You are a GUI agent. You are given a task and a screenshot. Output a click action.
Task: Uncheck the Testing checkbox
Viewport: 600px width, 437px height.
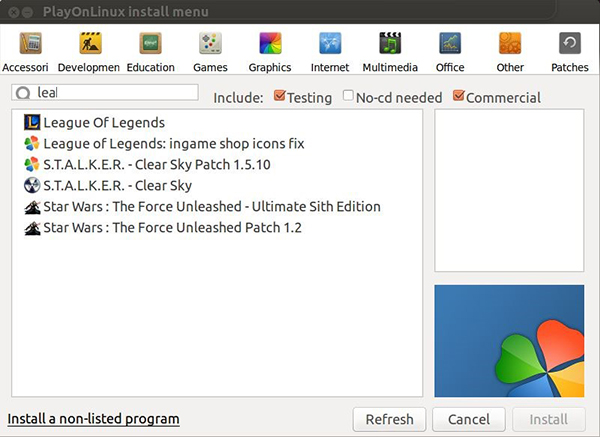[280, 95]
